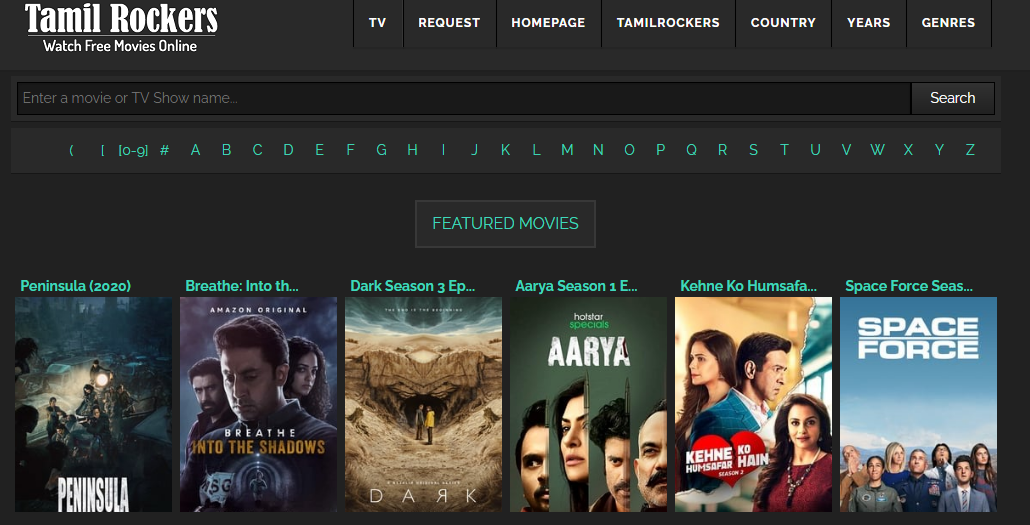Image resolution: width=1030 pixels, height=525 pixels.
Task: Open the COUNTRY menu
Action: point(783,23)
